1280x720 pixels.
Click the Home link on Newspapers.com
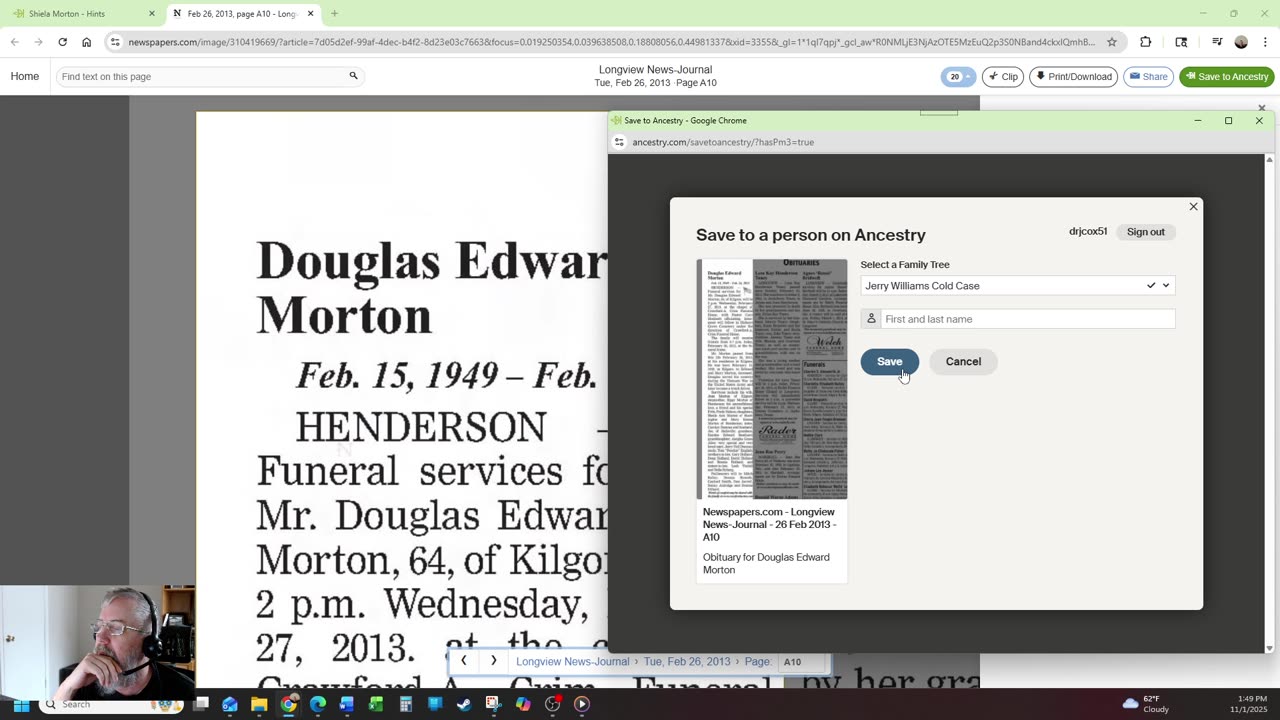25,76
